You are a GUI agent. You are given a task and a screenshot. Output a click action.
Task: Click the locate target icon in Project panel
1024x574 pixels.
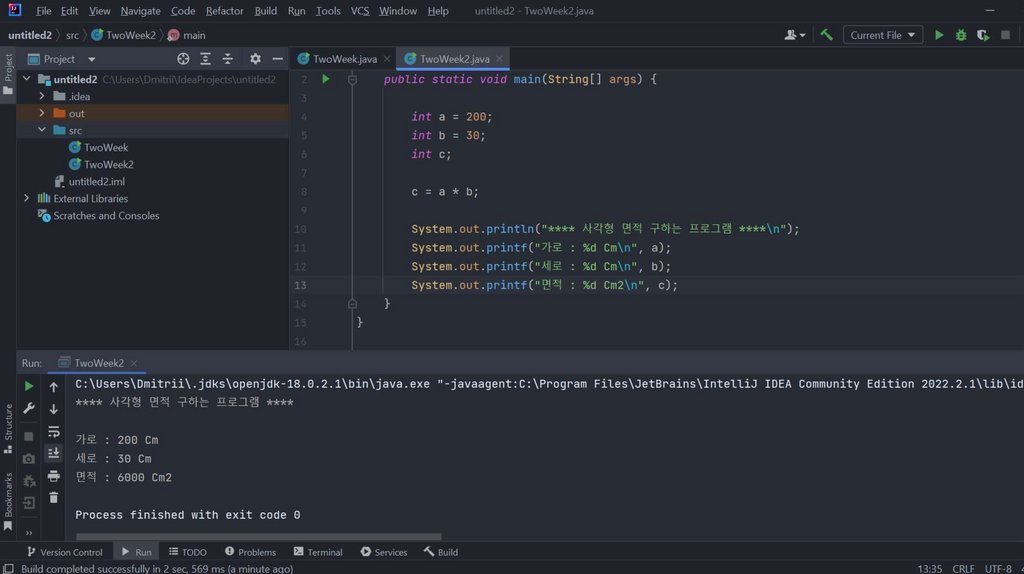[183, 59]
